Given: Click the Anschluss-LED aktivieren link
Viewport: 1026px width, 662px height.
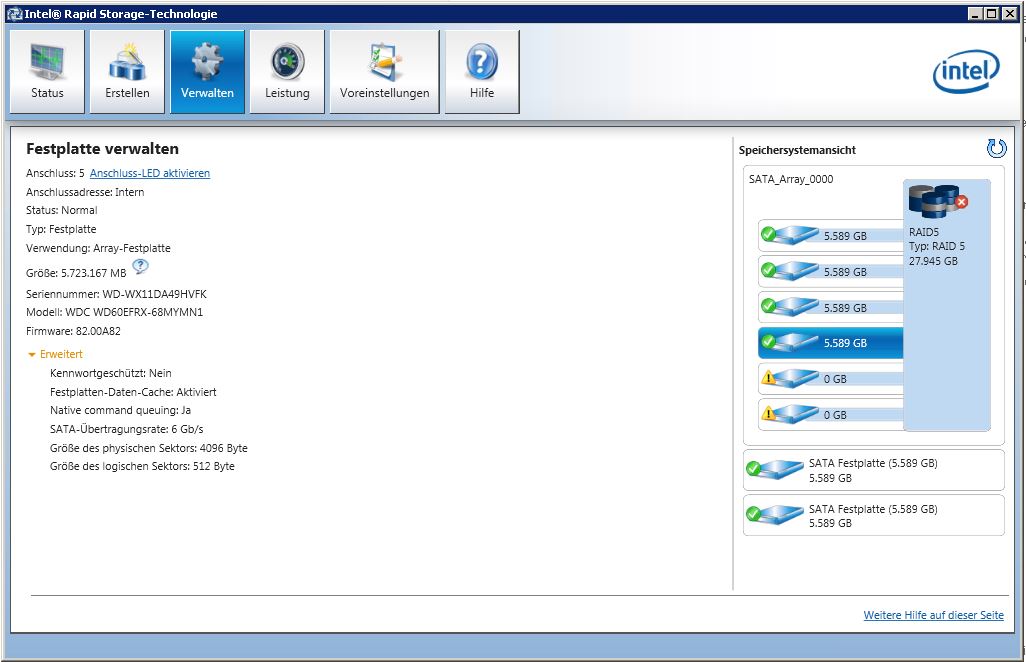Looking at the screenshot, I should pos(150,173).
